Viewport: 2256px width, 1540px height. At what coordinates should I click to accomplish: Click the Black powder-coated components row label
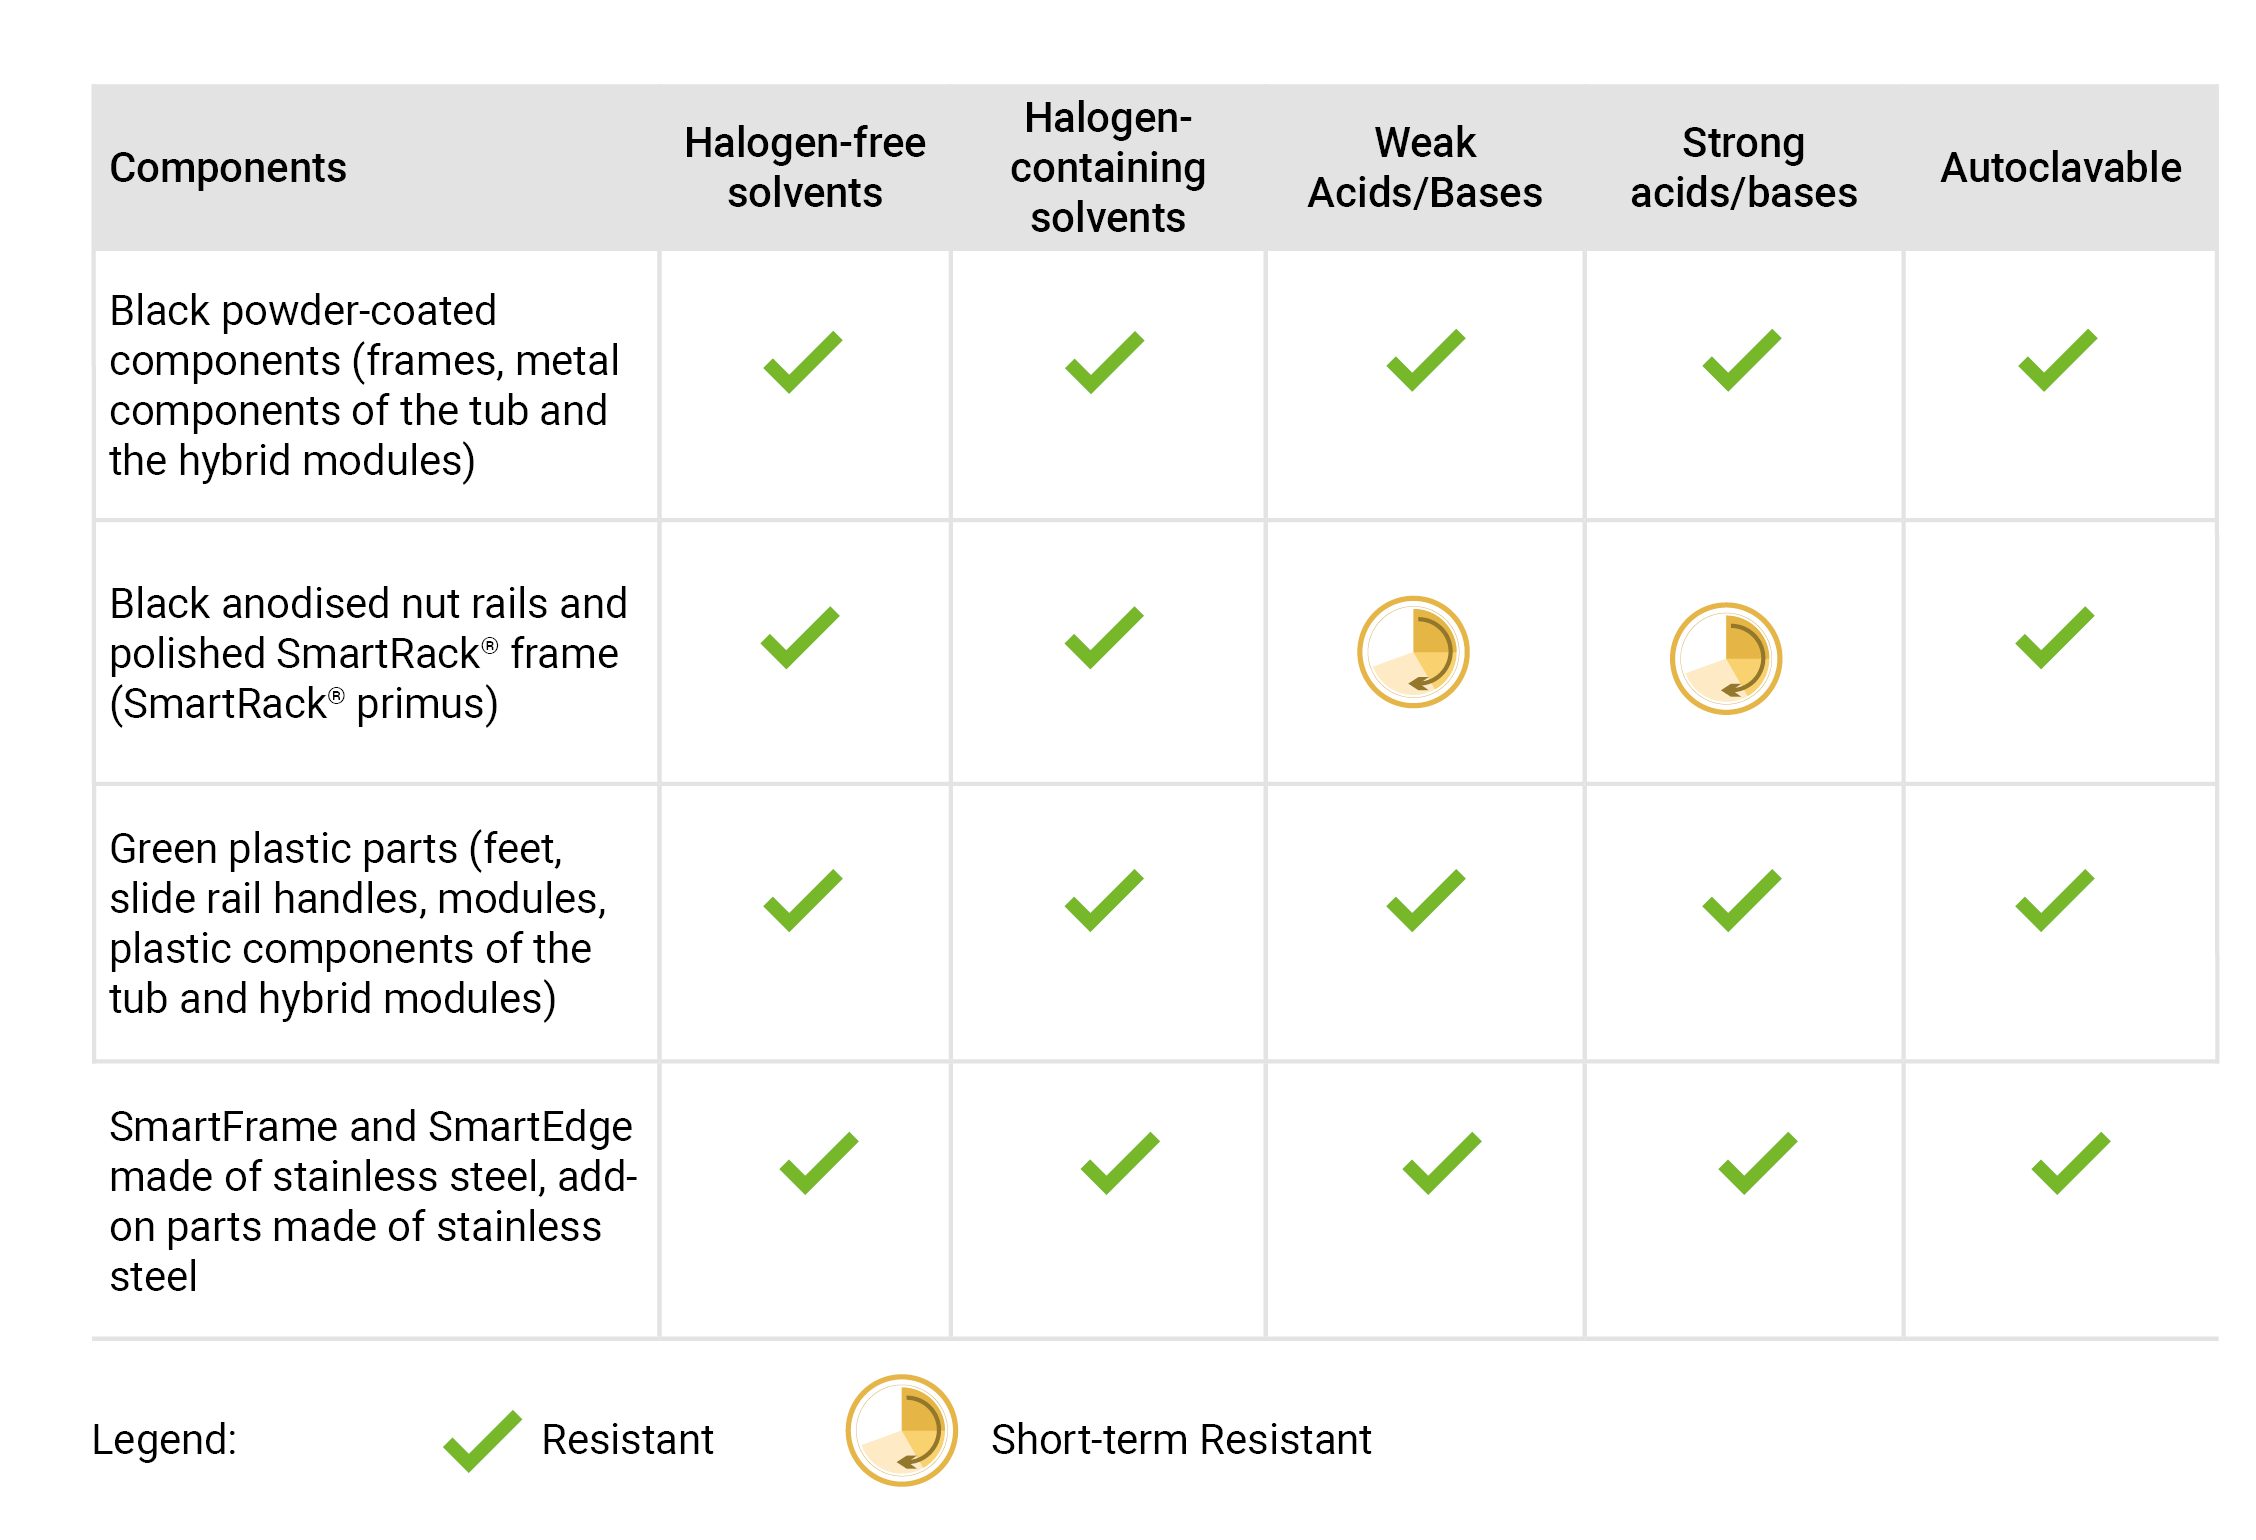364,386
